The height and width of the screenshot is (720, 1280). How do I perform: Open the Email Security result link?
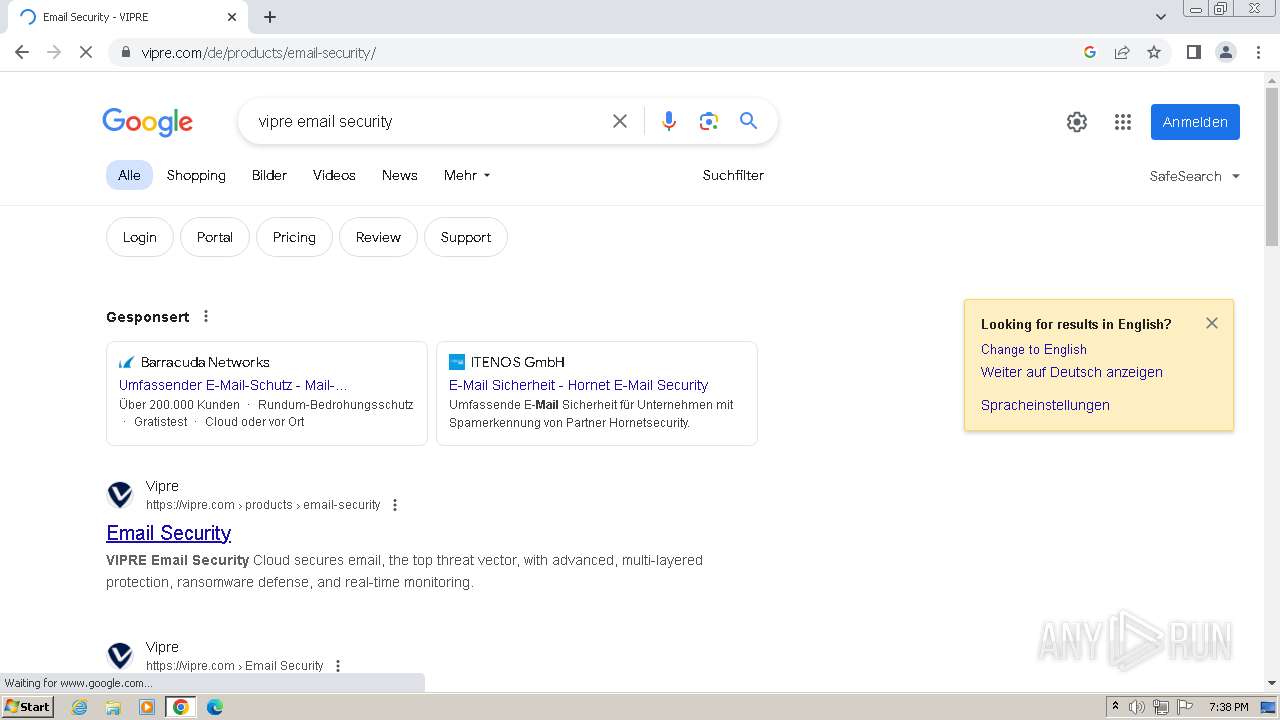pyautogui.click(x=169, y=533)
